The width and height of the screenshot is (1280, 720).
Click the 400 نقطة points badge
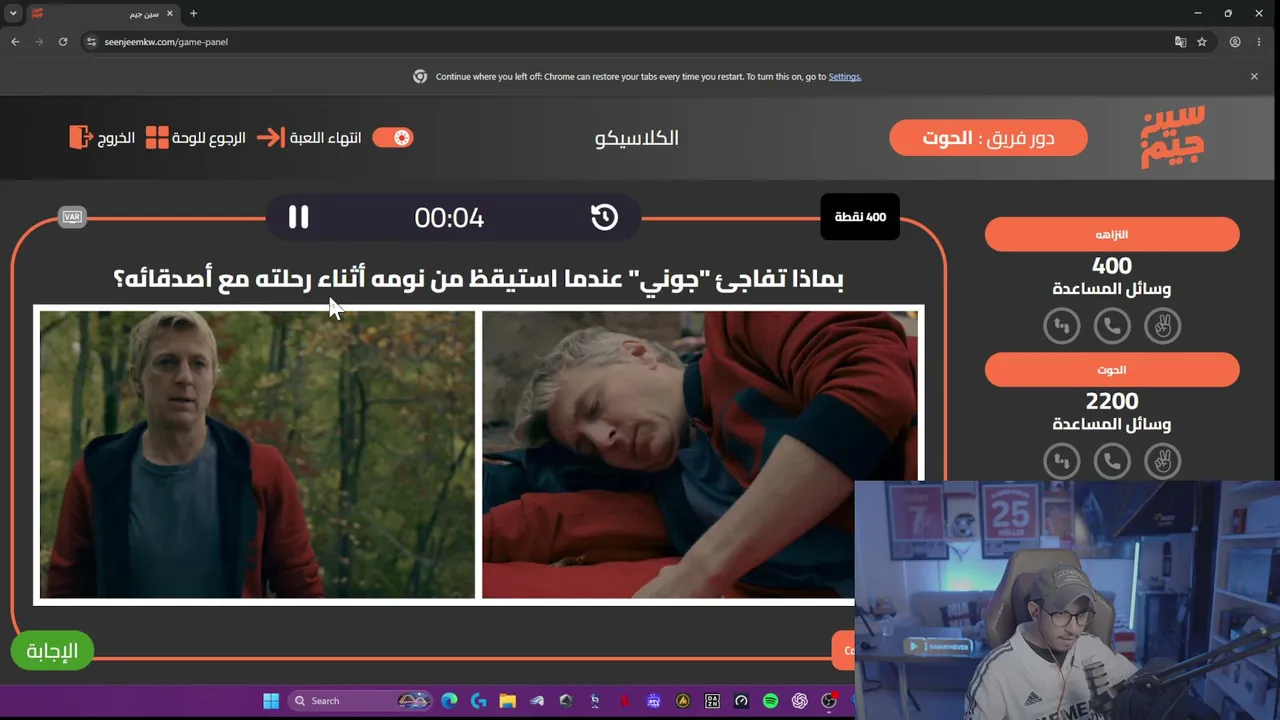860,217
